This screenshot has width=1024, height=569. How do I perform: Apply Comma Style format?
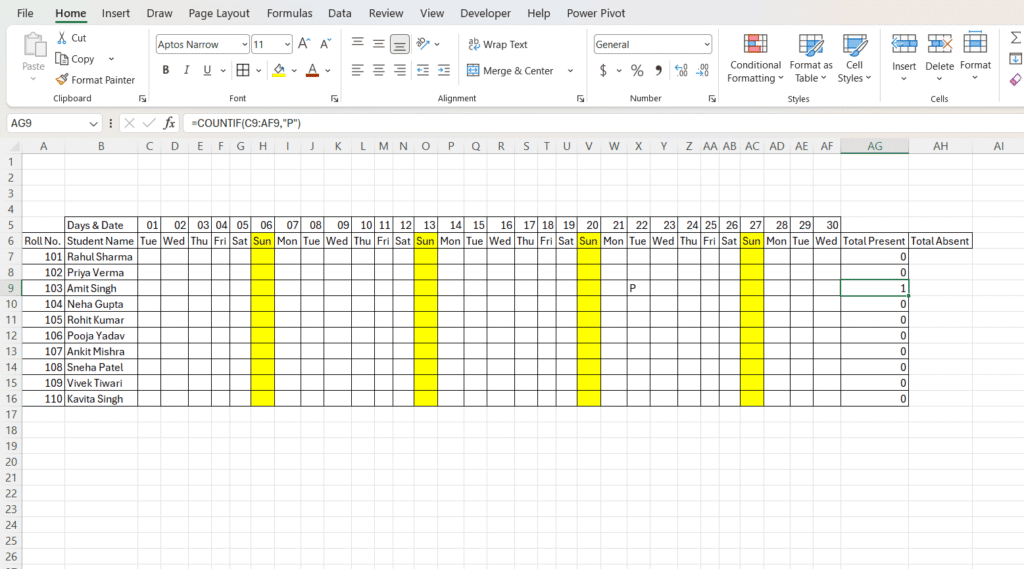pos(658,70)
